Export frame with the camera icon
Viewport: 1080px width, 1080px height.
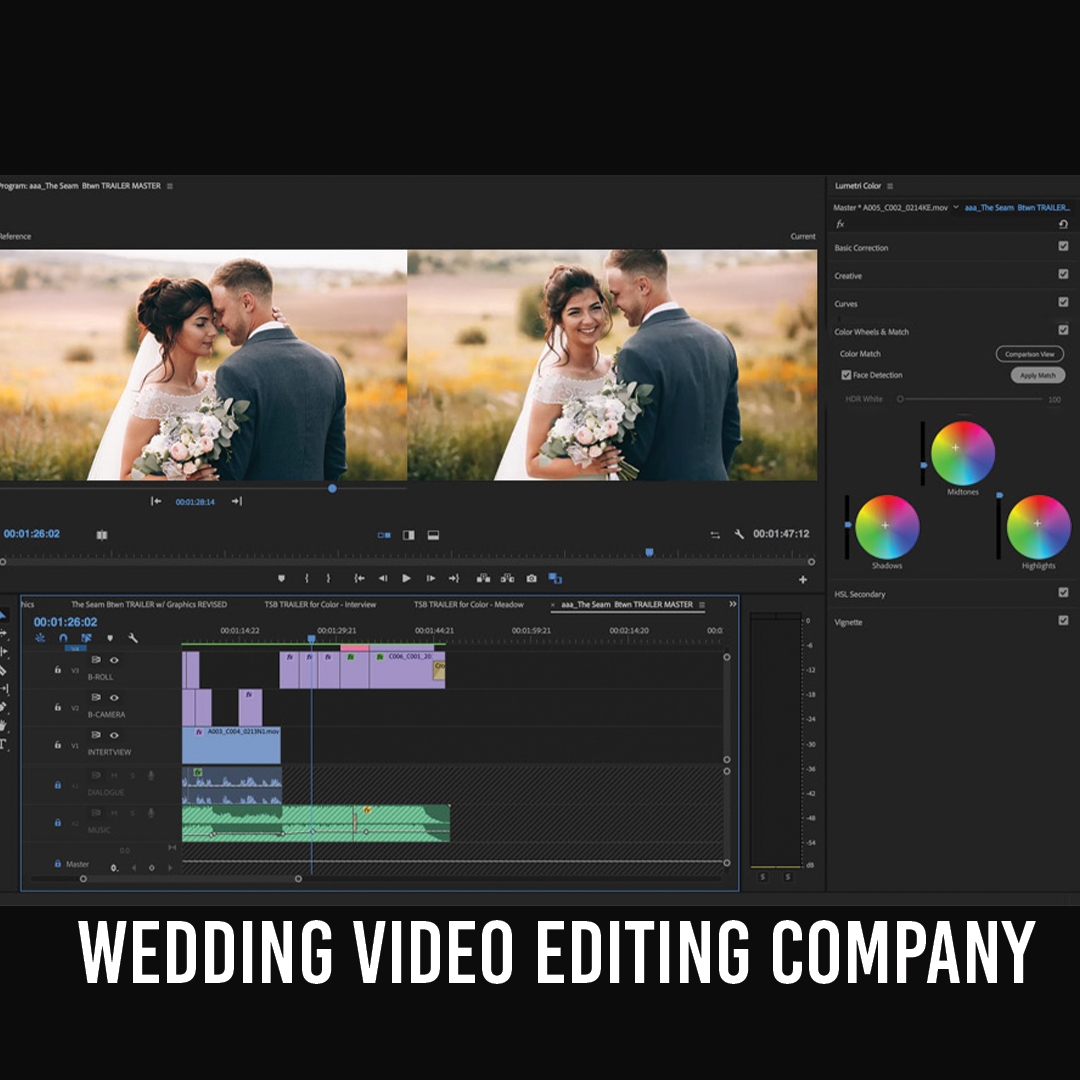pyautogui.click(x=532, y=579)
